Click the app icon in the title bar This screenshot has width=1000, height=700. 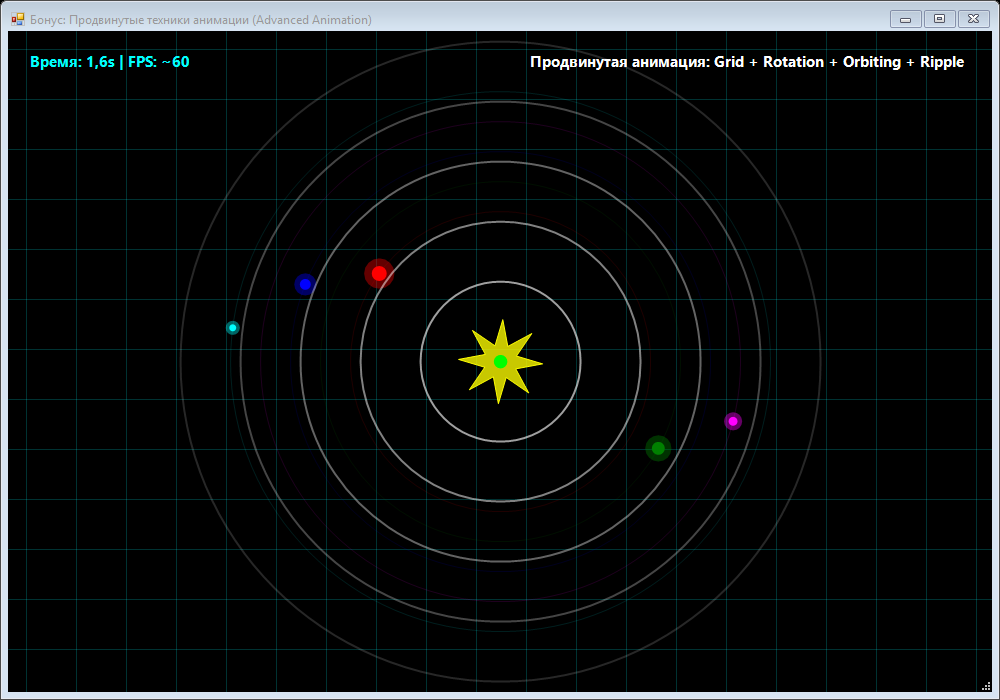(17, 19)
